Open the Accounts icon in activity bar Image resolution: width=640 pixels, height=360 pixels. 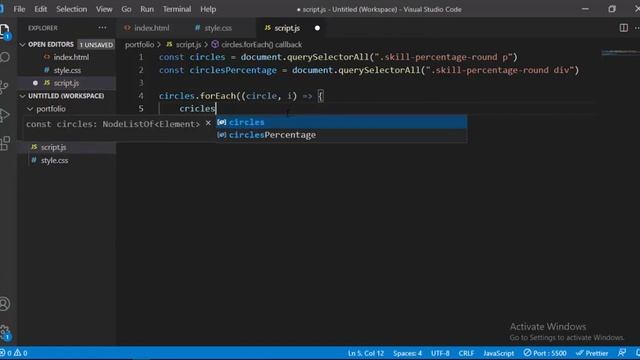pos(4,304)
